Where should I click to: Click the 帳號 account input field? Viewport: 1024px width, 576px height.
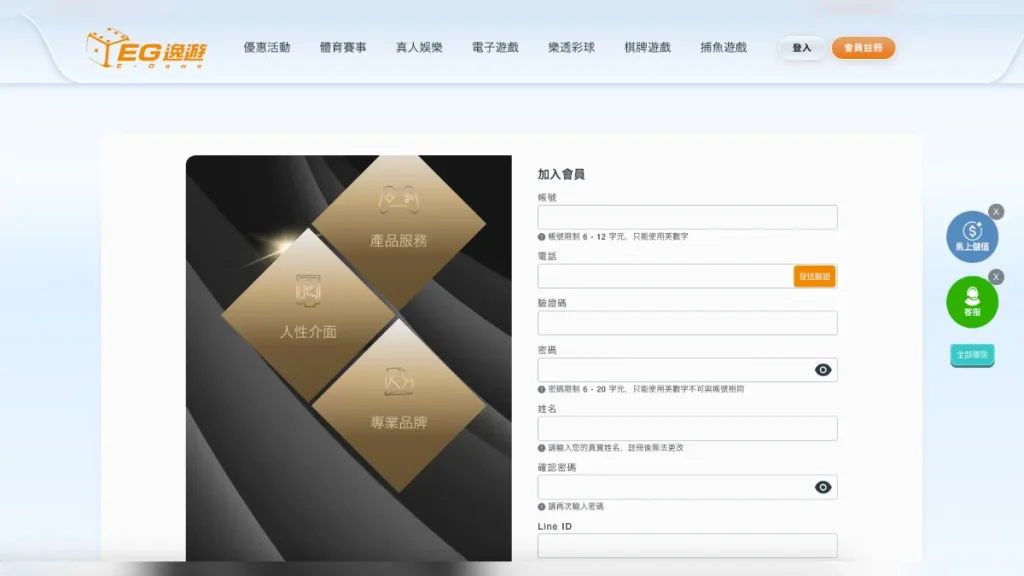(687, 216)
